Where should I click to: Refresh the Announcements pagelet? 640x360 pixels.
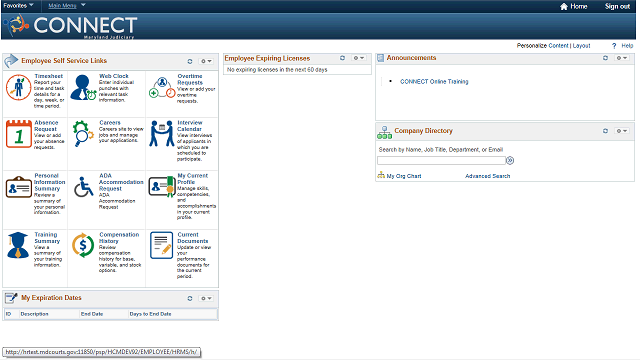(x=605, y=58)
